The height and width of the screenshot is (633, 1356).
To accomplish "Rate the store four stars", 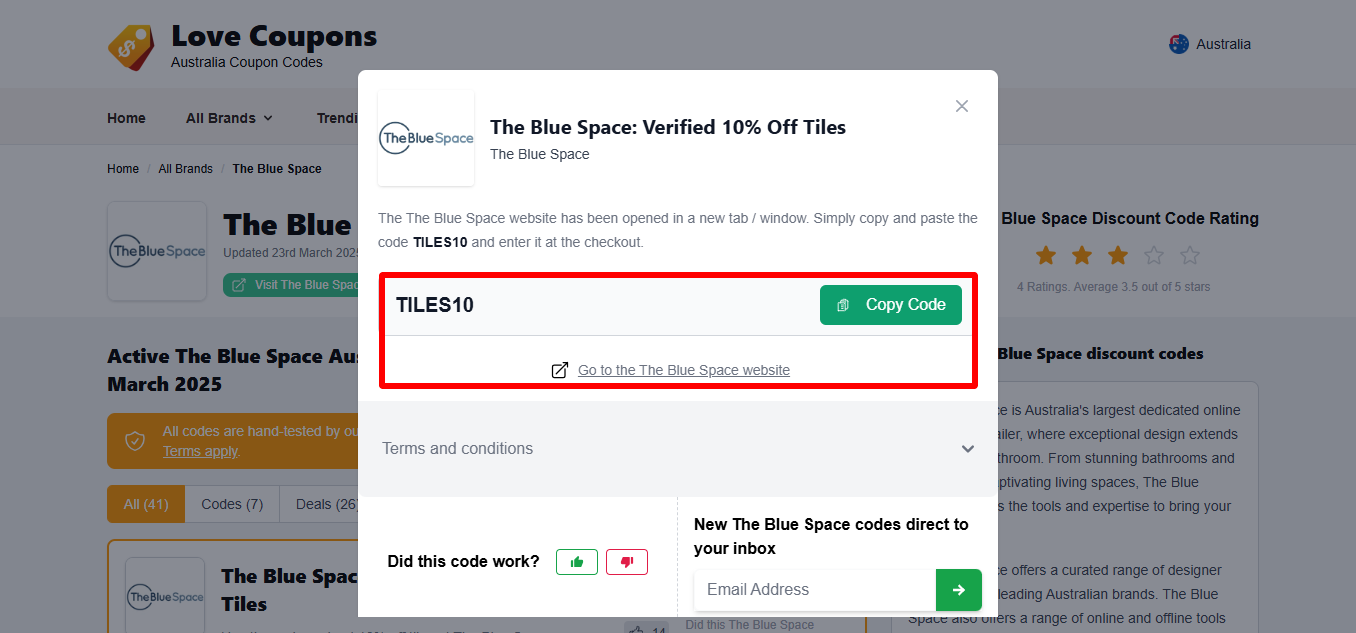I will pyautogui.click(x=1153, y=255).
